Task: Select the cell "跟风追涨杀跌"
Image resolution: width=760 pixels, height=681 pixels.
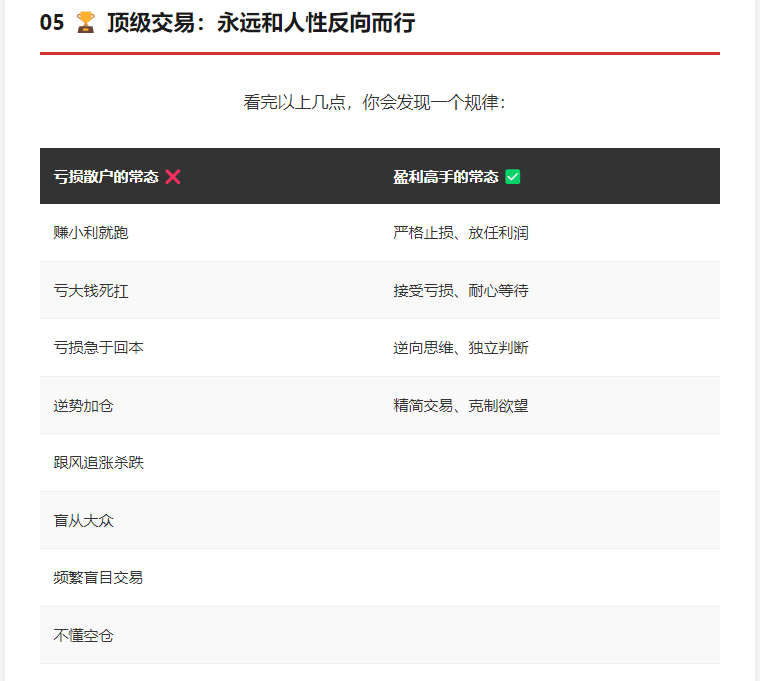Action: 210,462
